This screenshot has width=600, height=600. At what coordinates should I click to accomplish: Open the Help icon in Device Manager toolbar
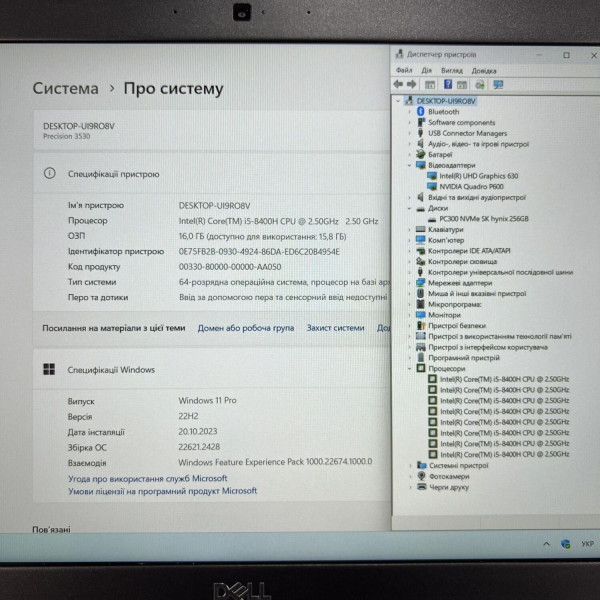click(x=447, y=84)
